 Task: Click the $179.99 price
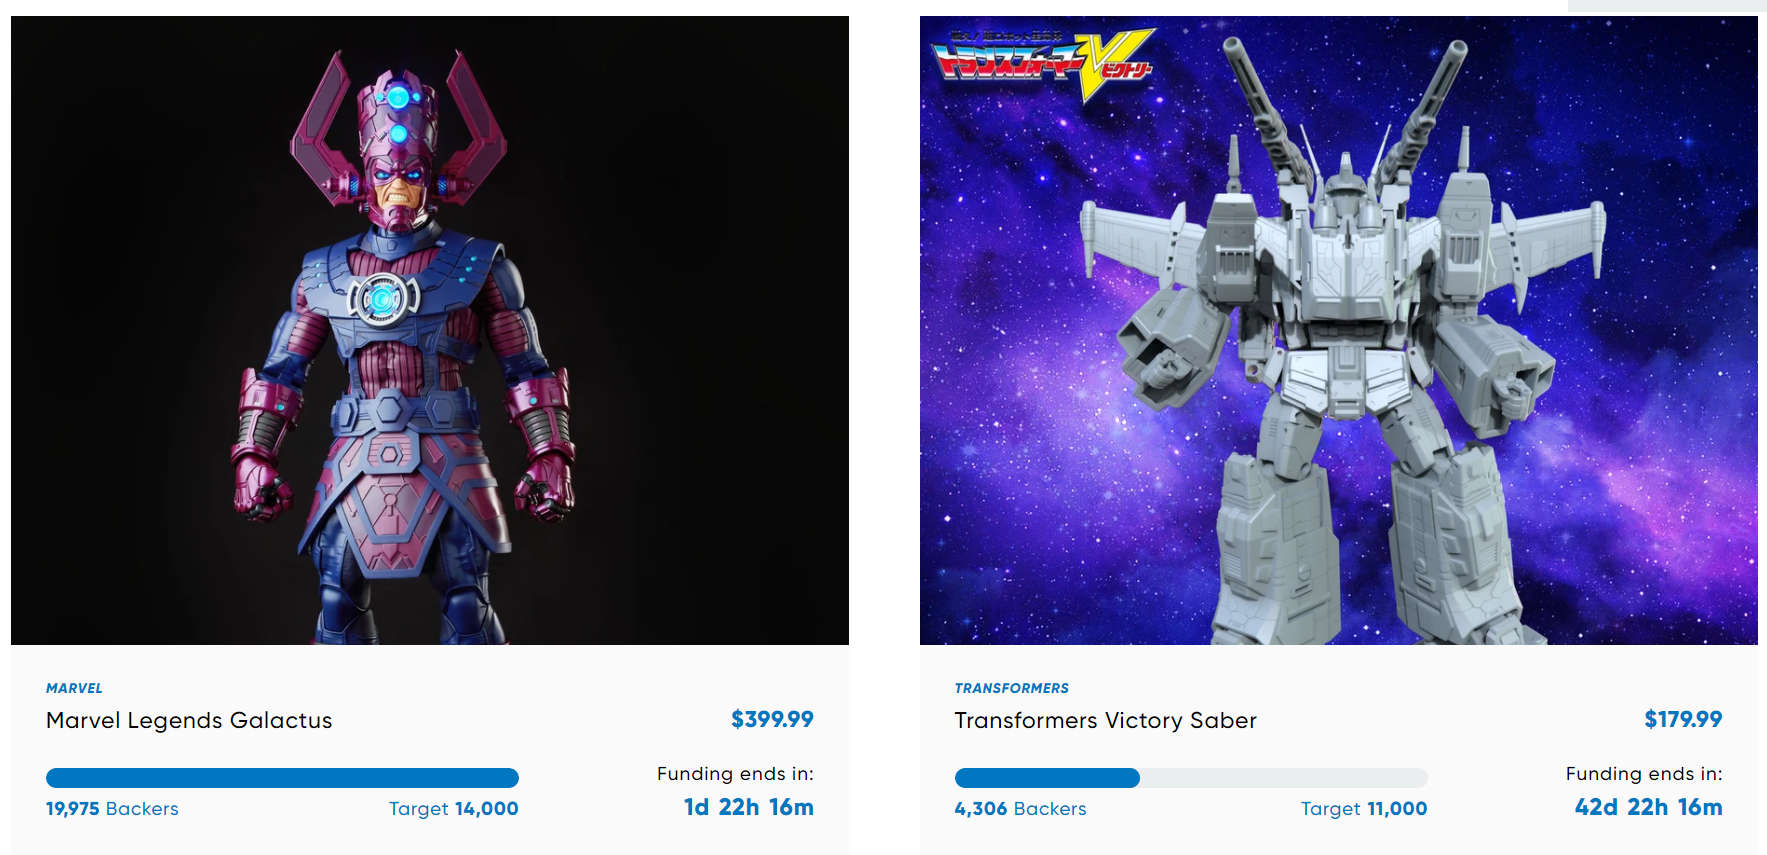1683,719
